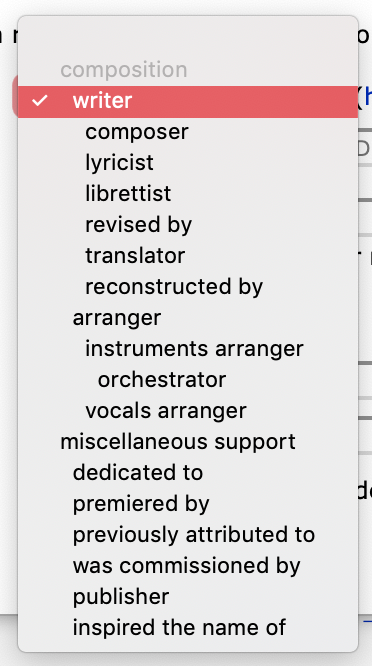Image resolution: width=372 pixels, height=666 pixels.
Task: Choose the arranger option
Action: (188, 318)
